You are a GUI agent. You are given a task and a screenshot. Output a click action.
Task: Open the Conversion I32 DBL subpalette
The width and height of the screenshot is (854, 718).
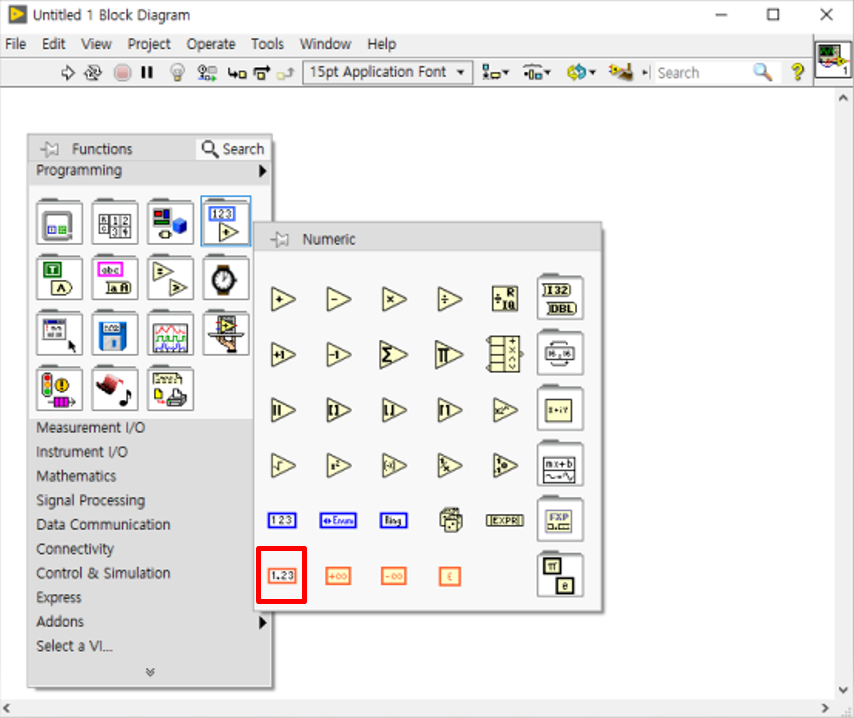(560, 297)
